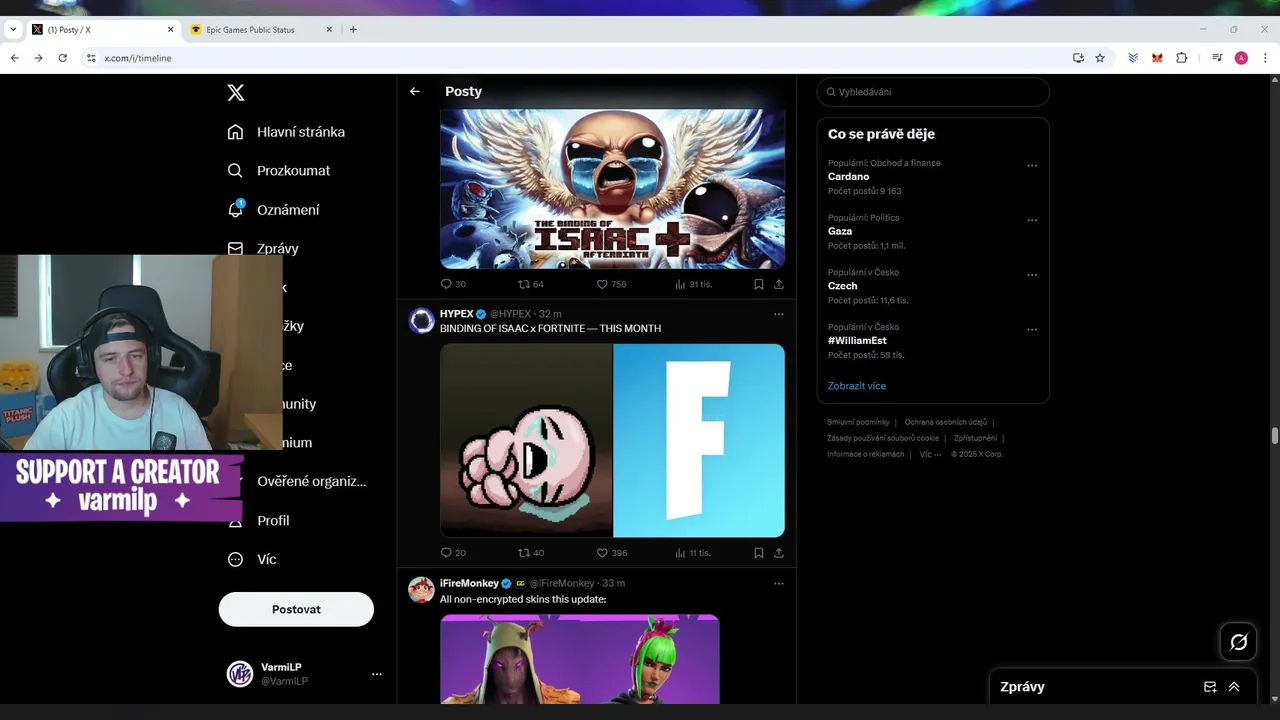The width and height of the screenshot is (1280, 720).
Task: Click the Postovat button
Action: point(296,609)
